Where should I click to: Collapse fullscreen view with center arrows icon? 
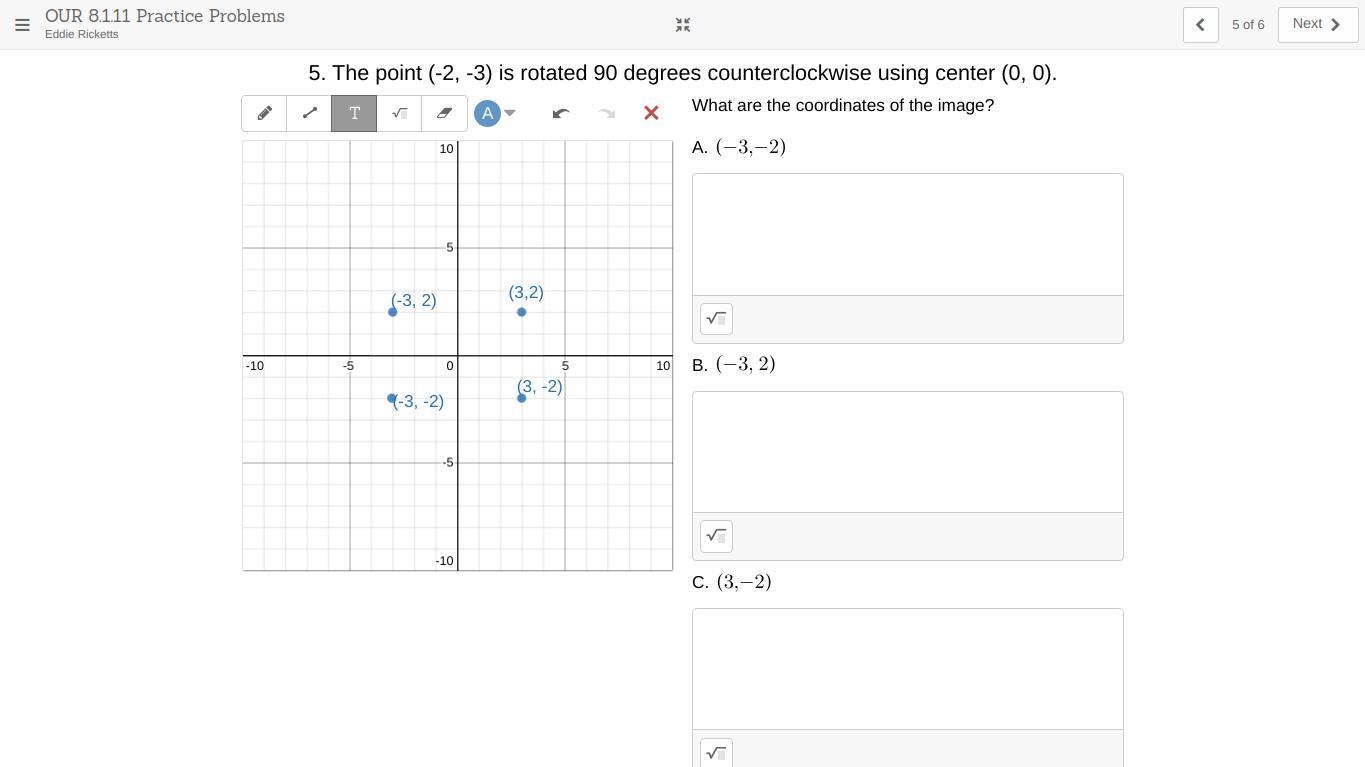click(683, 25)
